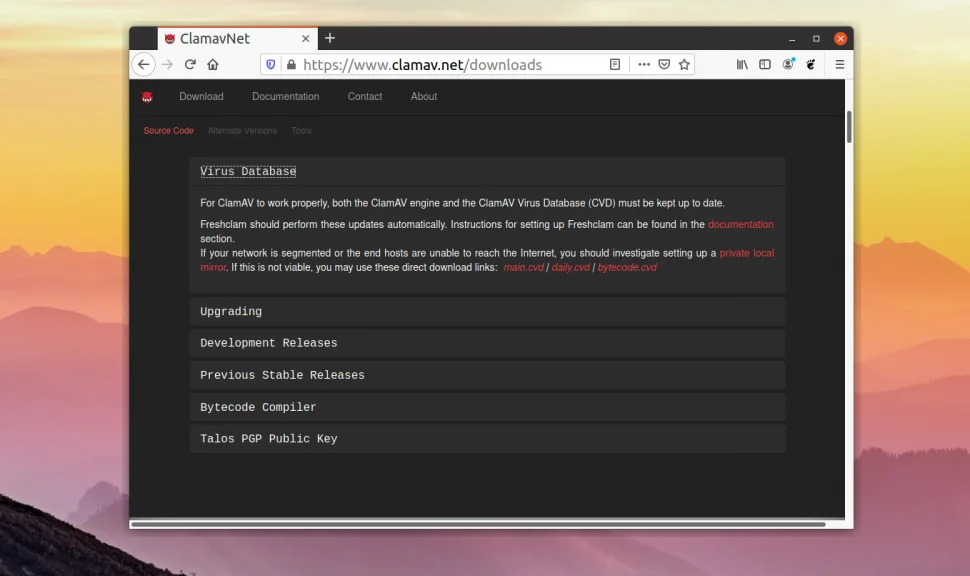Show site security padlock info
This screenshot has height=576, width=970.
pyautogui.click(x=291, y=64)
